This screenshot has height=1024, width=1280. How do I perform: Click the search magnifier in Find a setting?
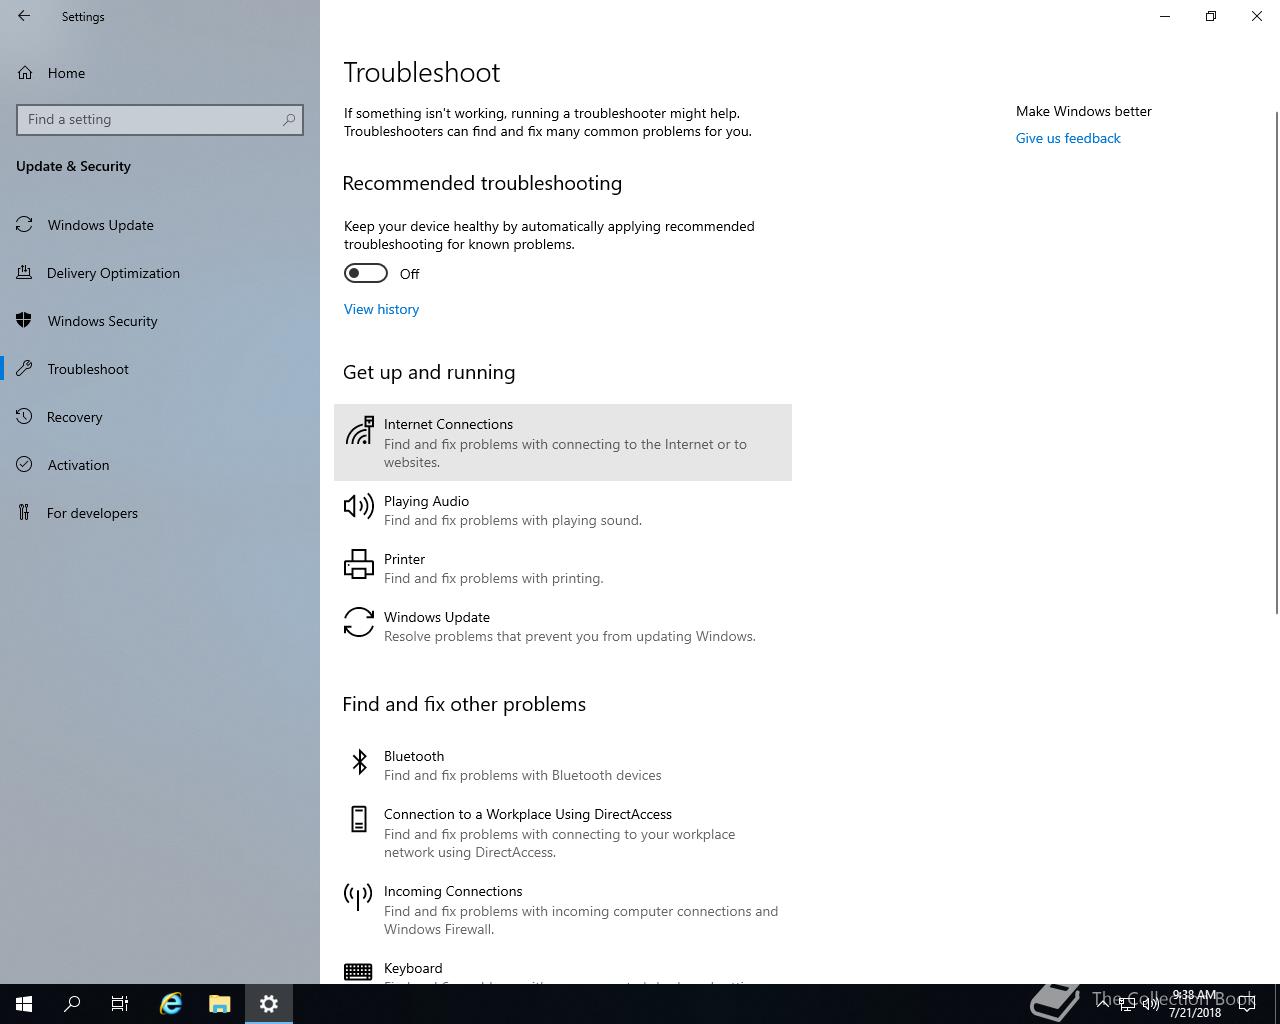(289, 119)
